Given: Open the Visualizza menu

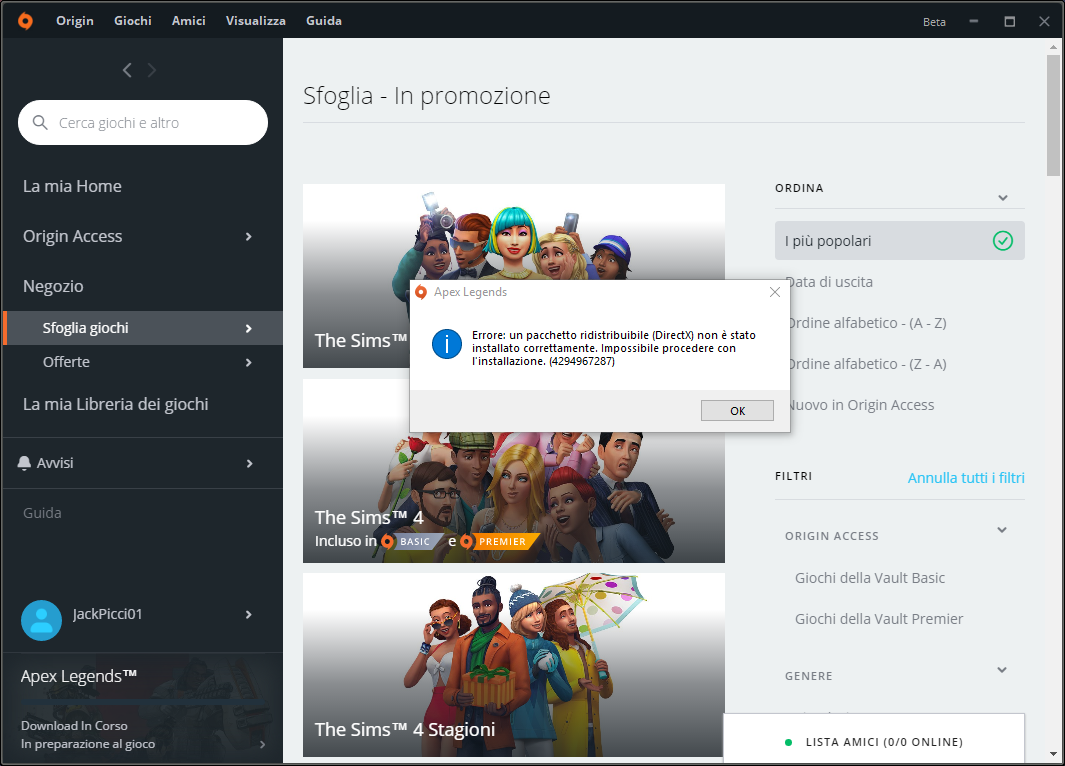Looking at the screenshot, I should [x=255, y=21].
